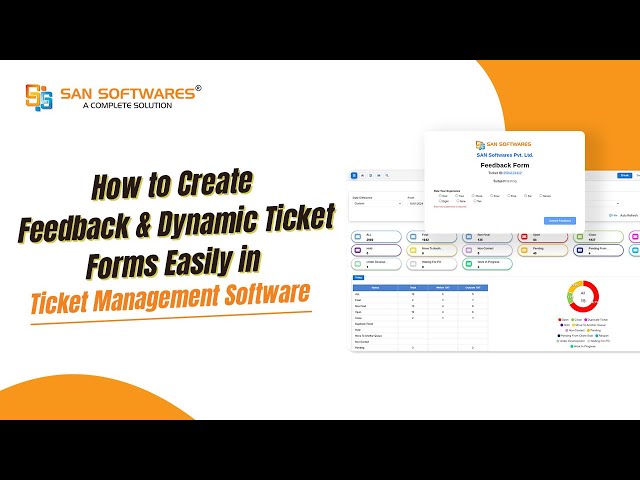Open the green Close tickets card icon
This screenshot has height=480, width=640.
pyautogui.click(x=580, y=237)
